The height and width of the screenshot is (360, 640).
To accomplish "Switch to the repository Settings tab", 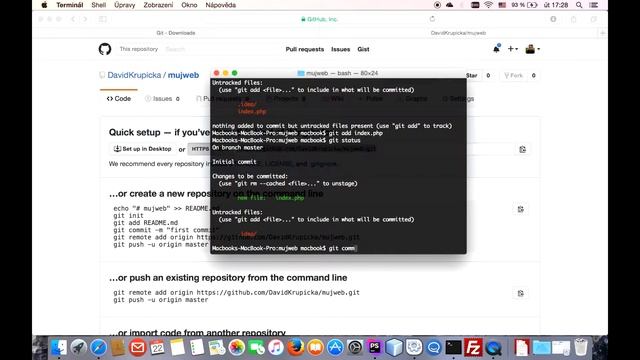I will point(458,99).
